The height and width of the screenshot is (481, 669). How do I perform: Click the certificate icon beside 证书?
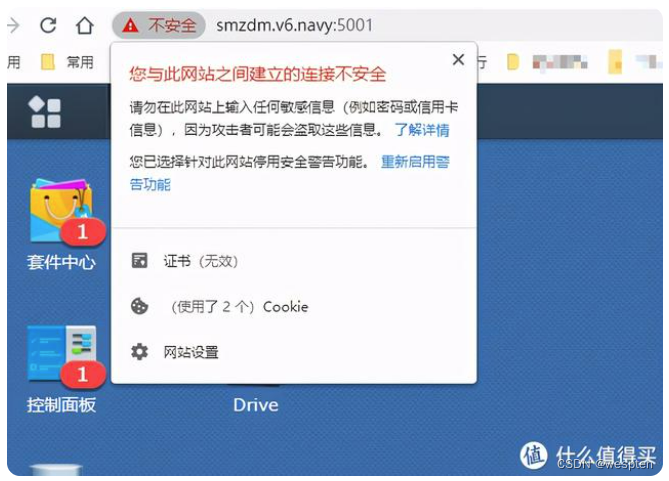click(x=139, y=260)
